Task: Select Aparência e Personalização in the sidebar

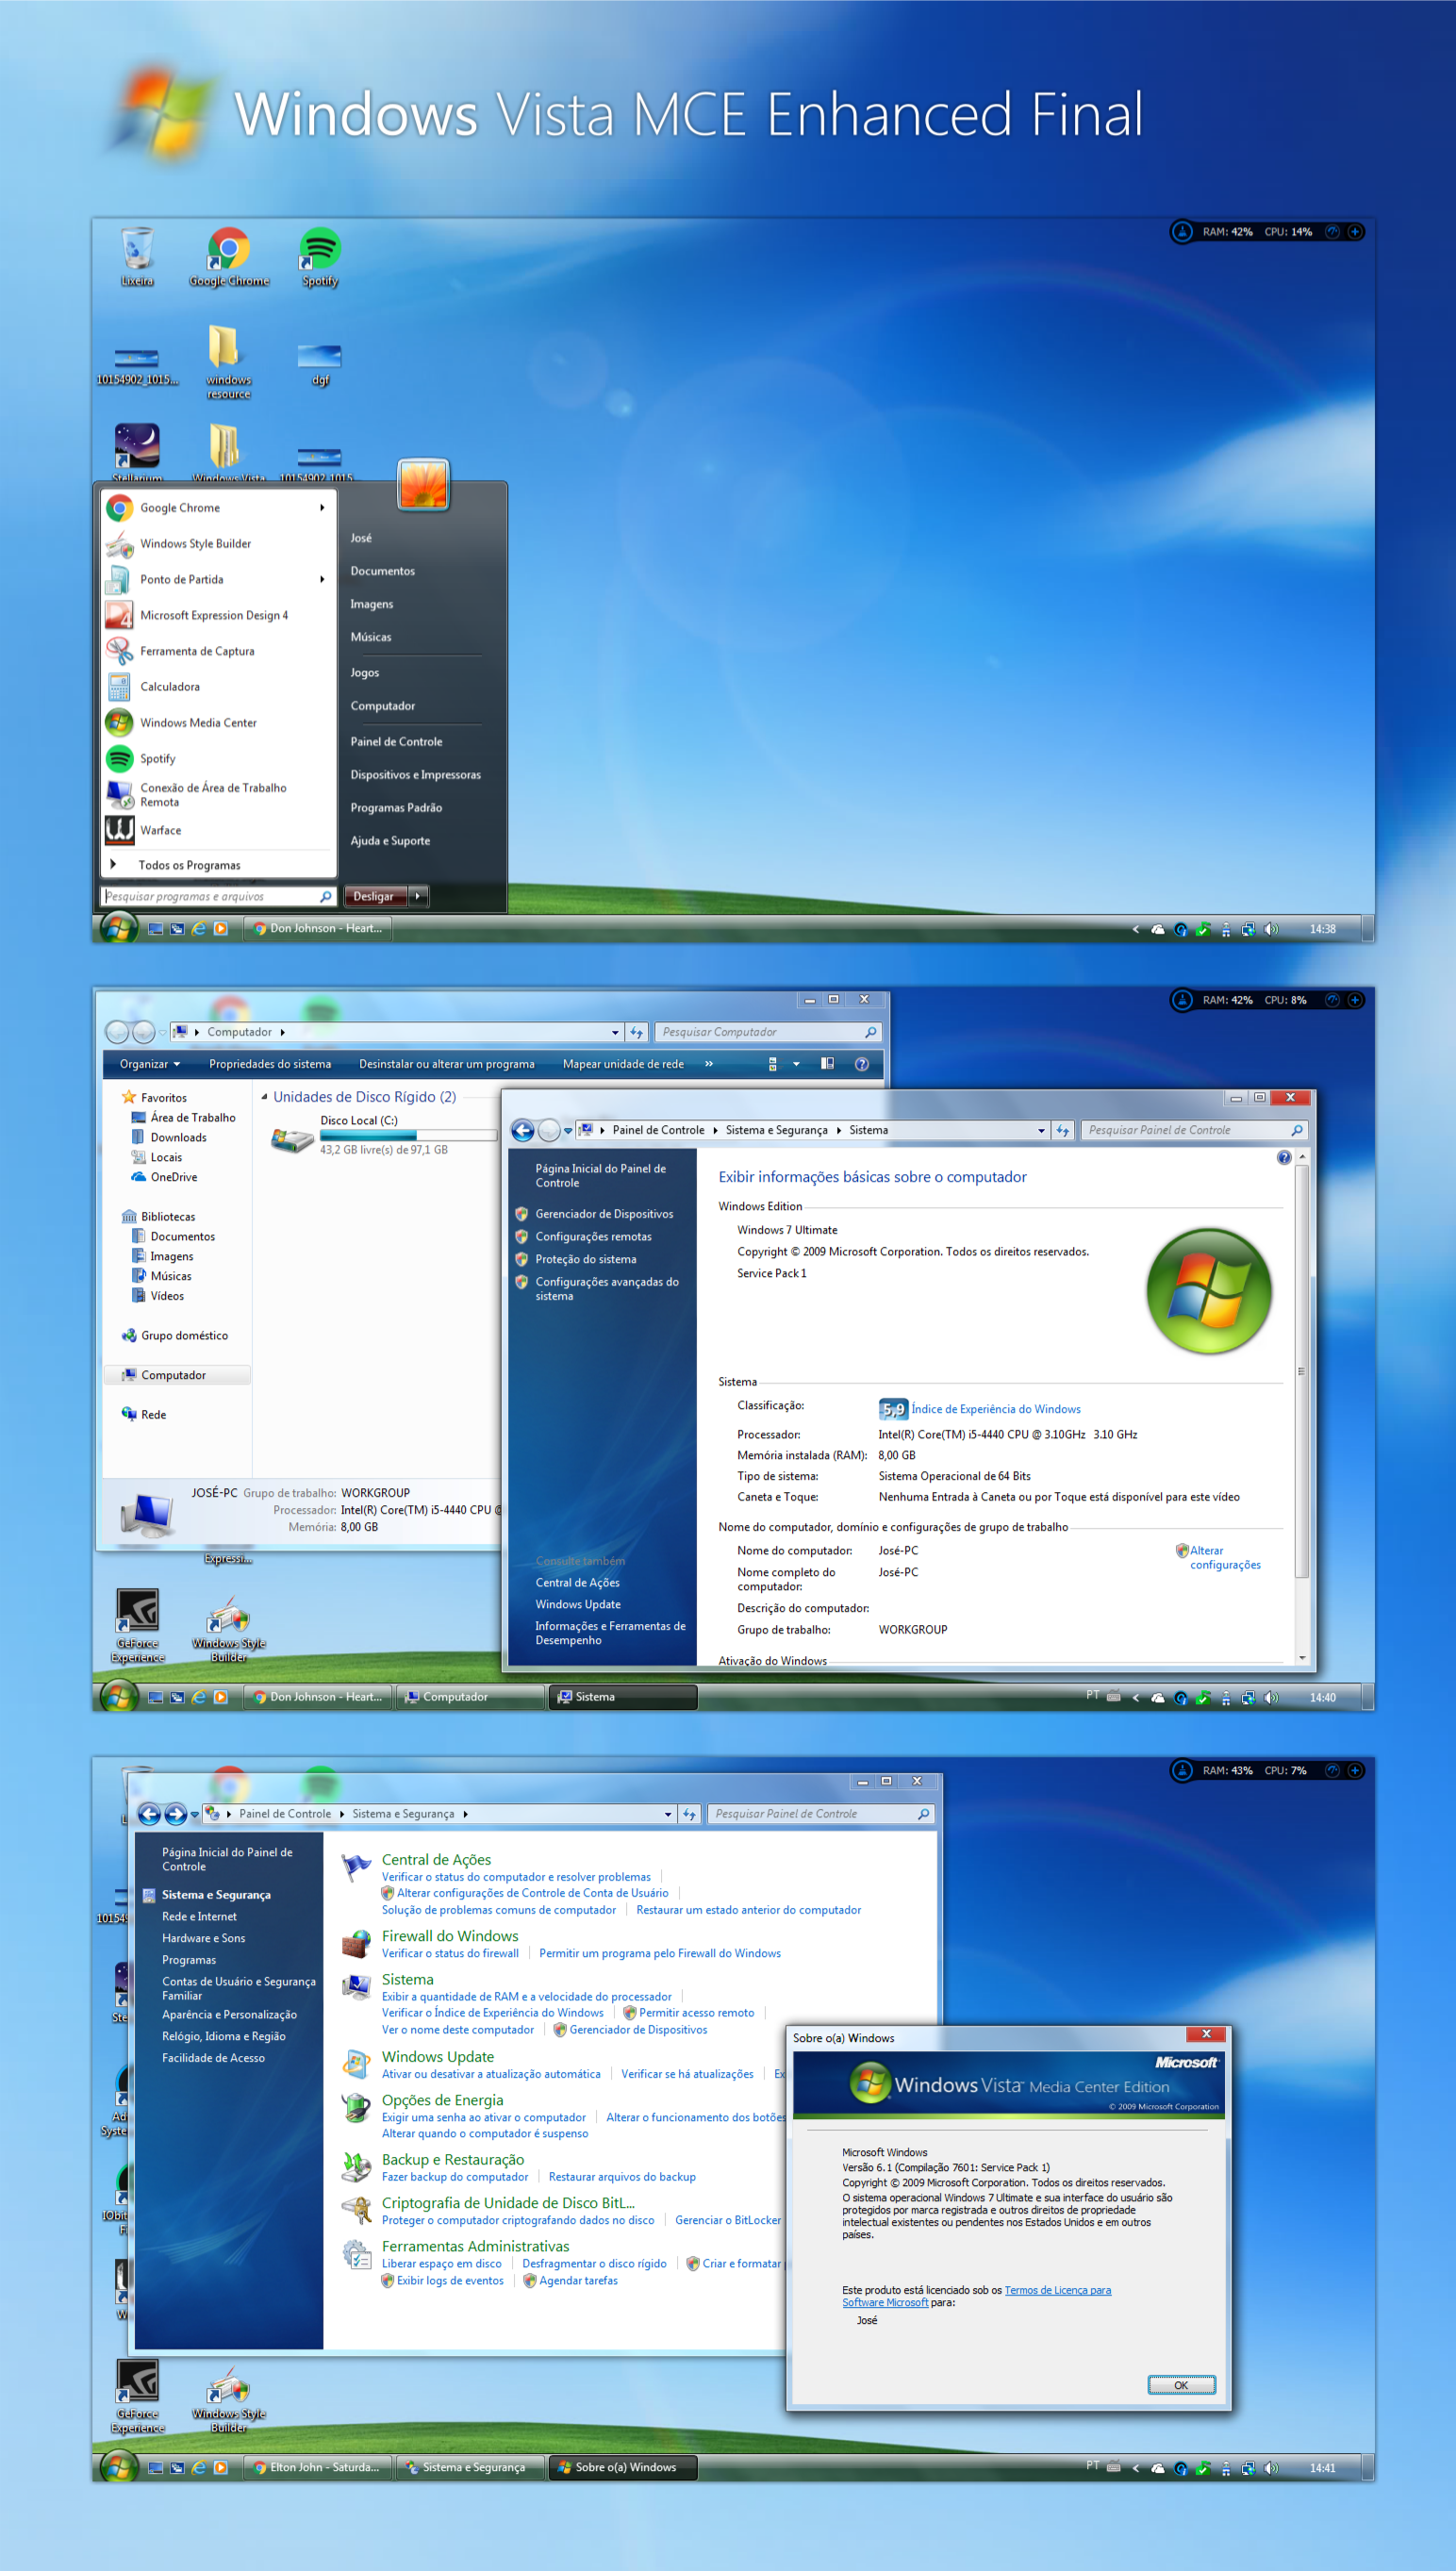Action: click(x=230, y=2015)
